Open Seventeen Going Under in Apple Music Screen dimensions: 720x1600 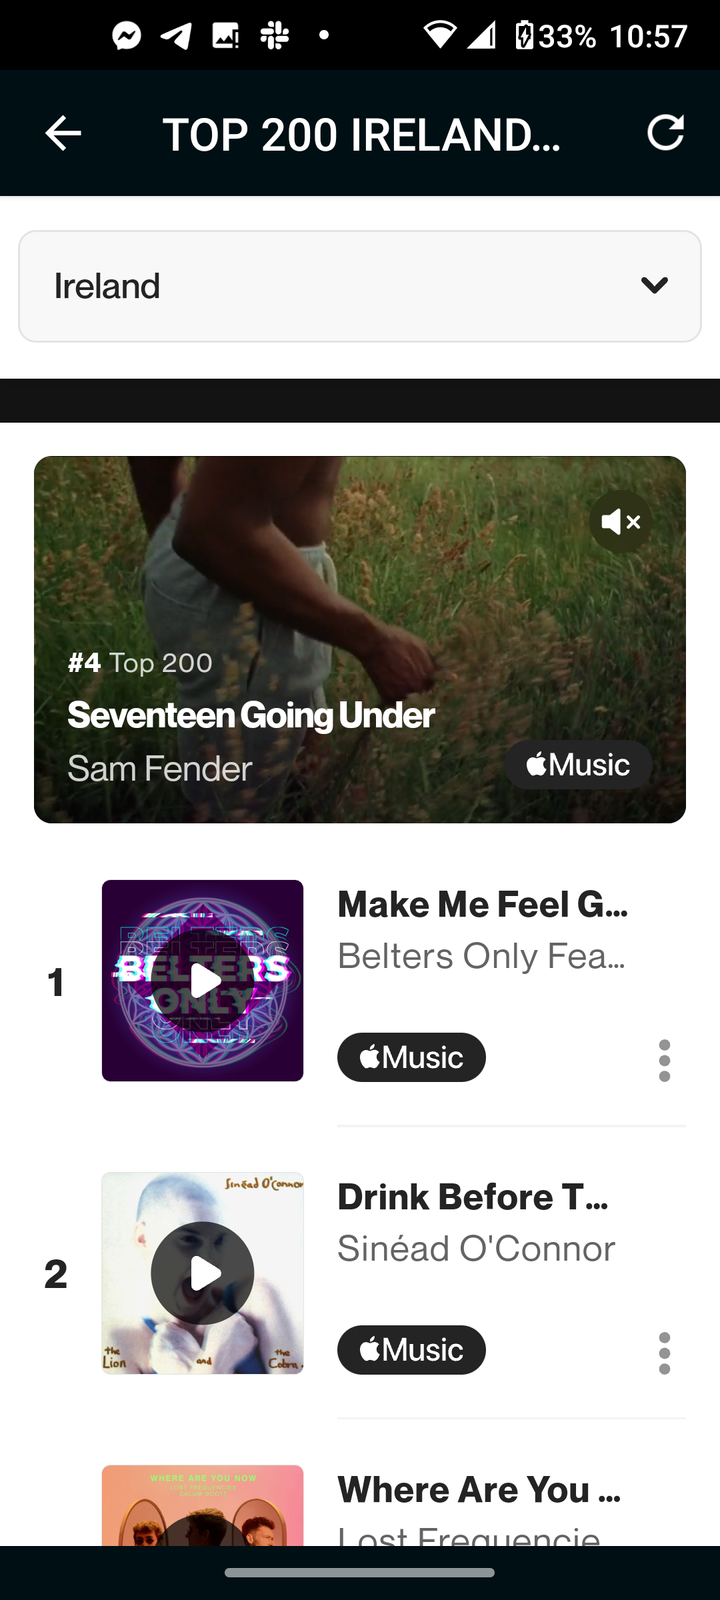click(x=578, y=765)
